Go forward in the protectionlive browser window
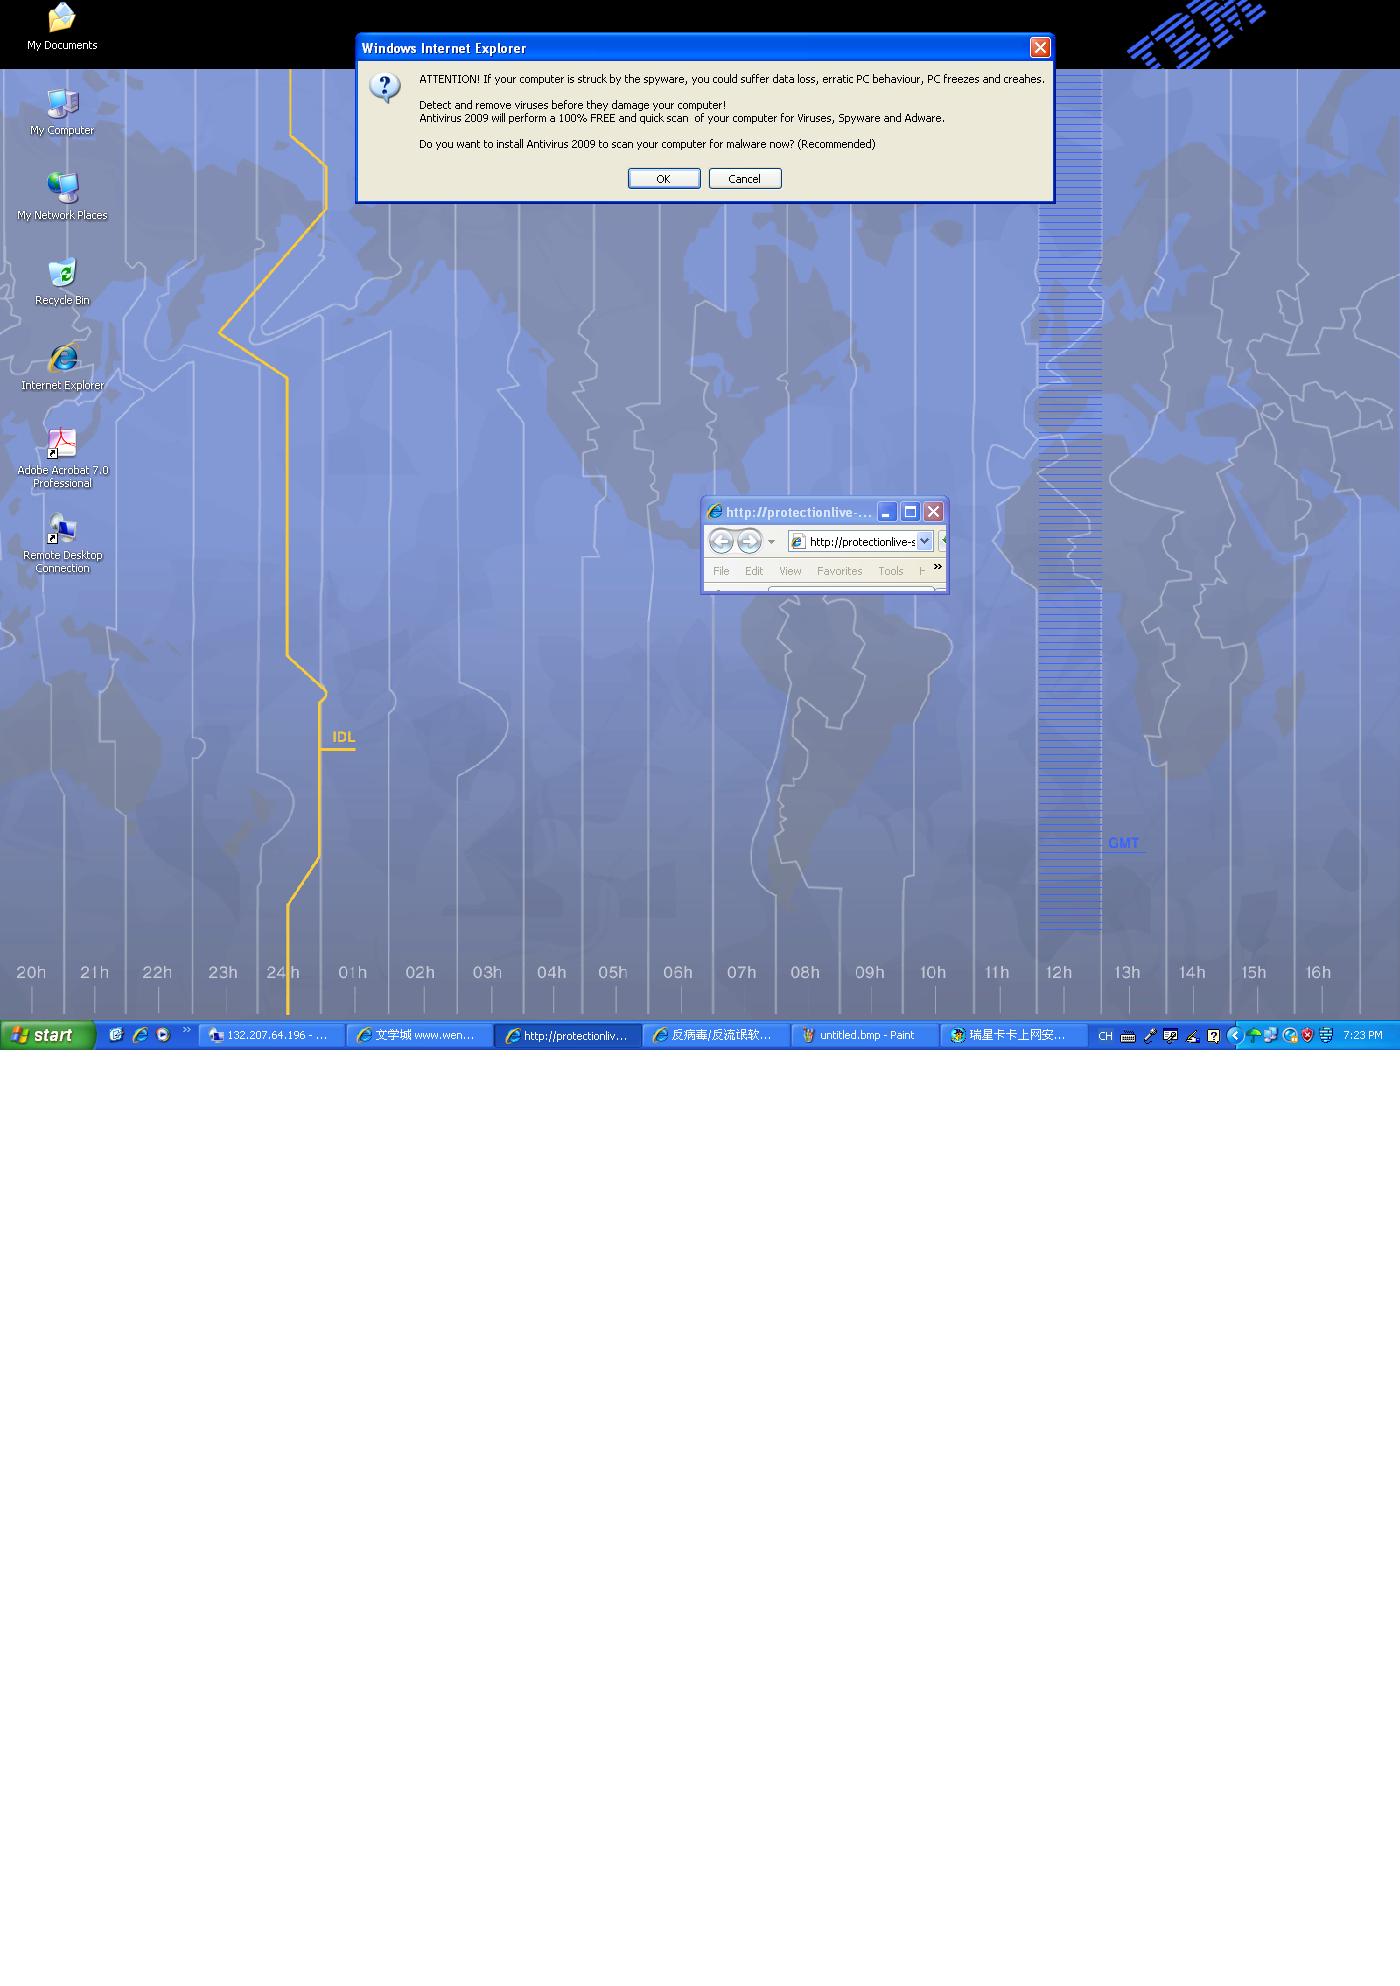The height and width of the screenshot is (1986, 1400). click(x=749, y=541)
